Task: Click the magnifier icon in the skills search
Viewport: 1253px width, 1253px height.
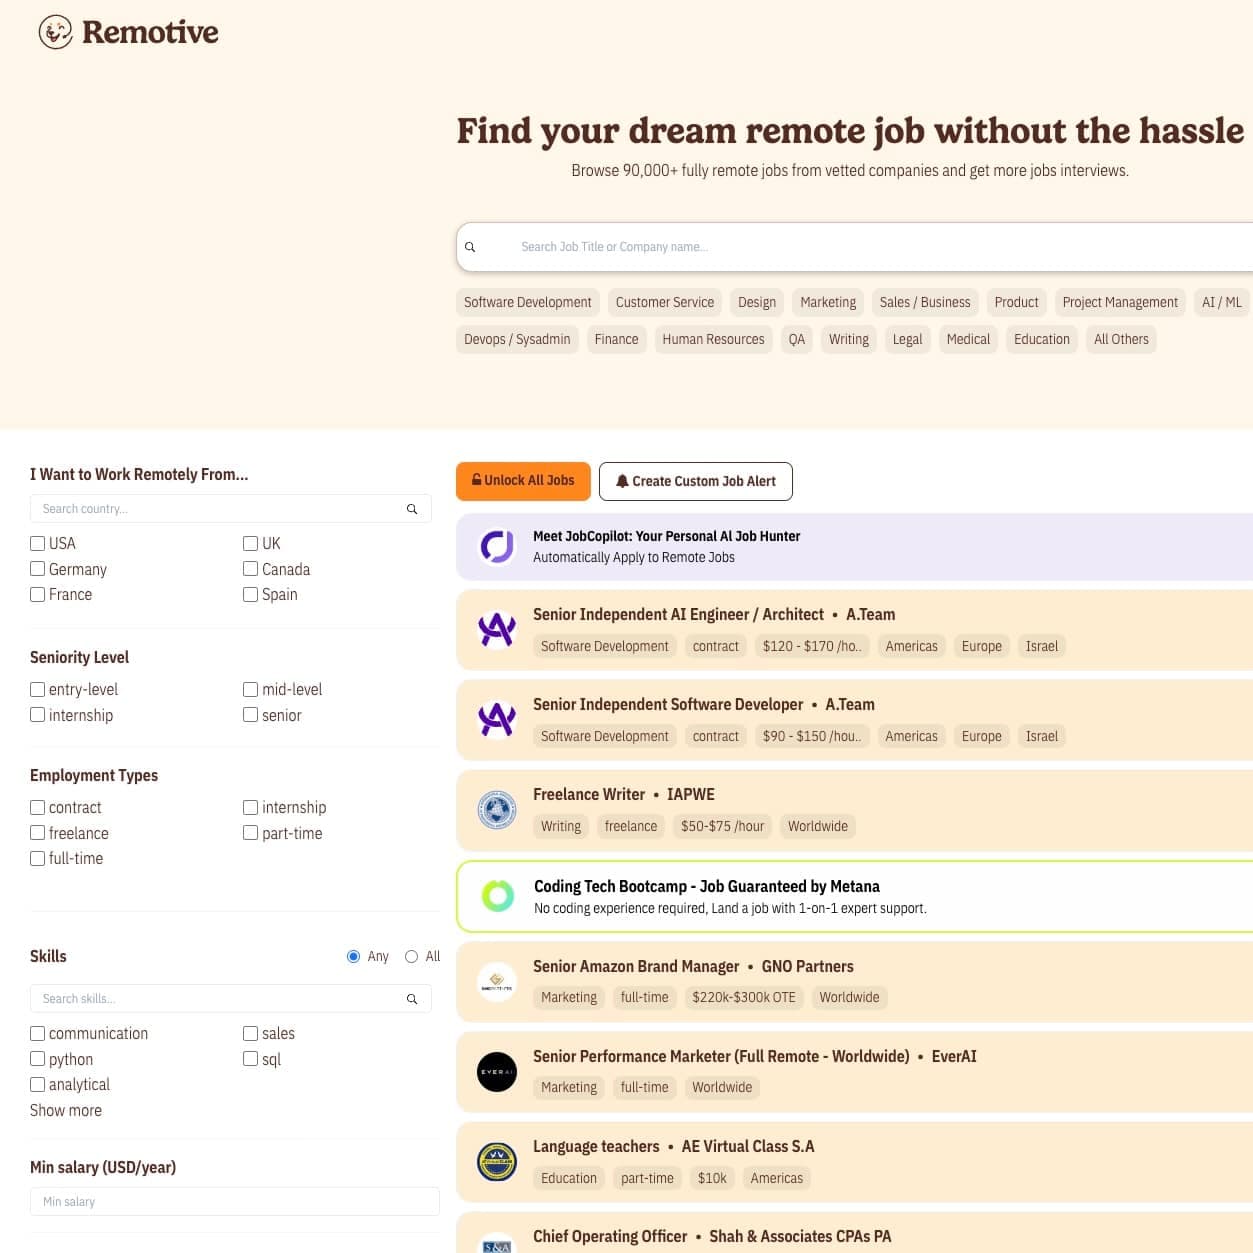Action: (x=412, y=998)
